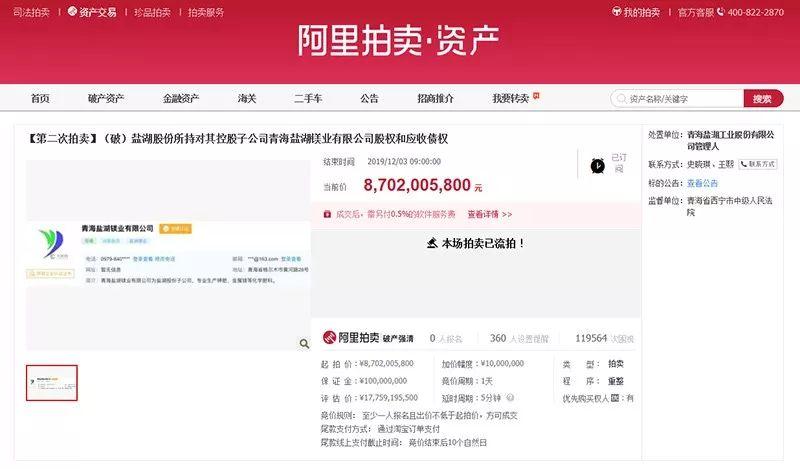Click the red 搜索 button
The image size is (800, 469).
click(763, 98)
